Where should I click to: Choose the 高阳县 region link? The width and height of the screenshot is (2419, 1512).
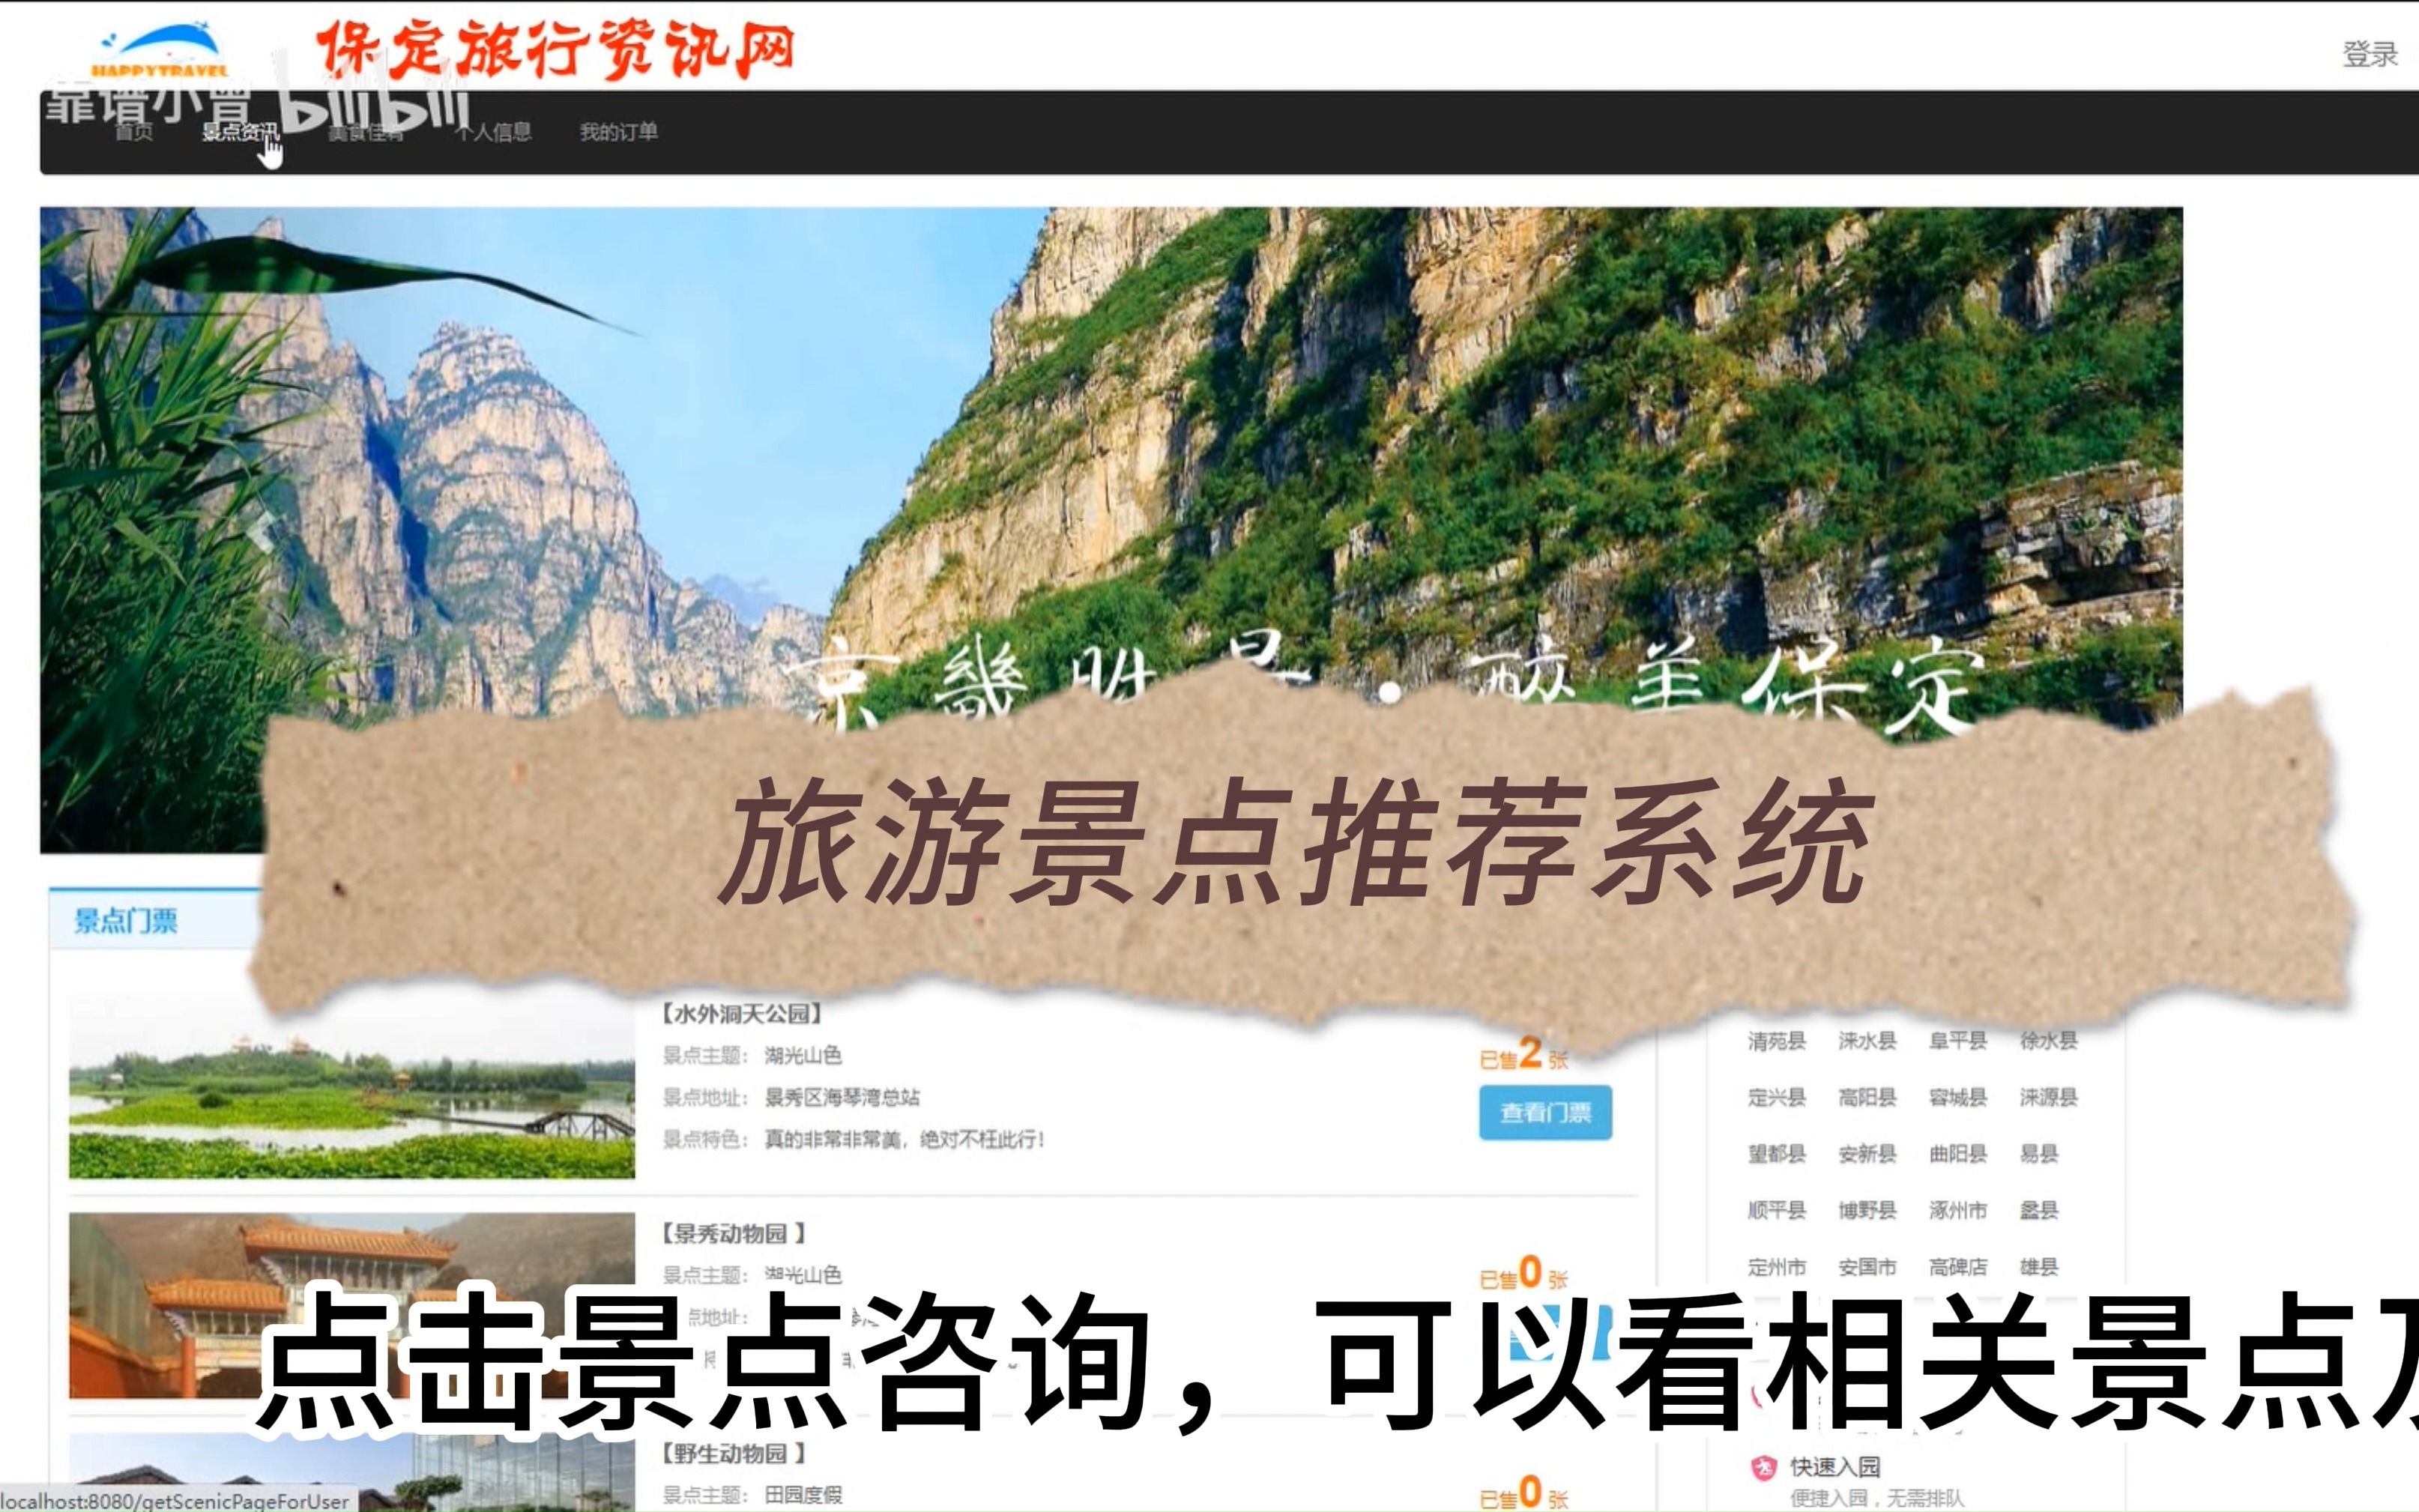1867,1098
